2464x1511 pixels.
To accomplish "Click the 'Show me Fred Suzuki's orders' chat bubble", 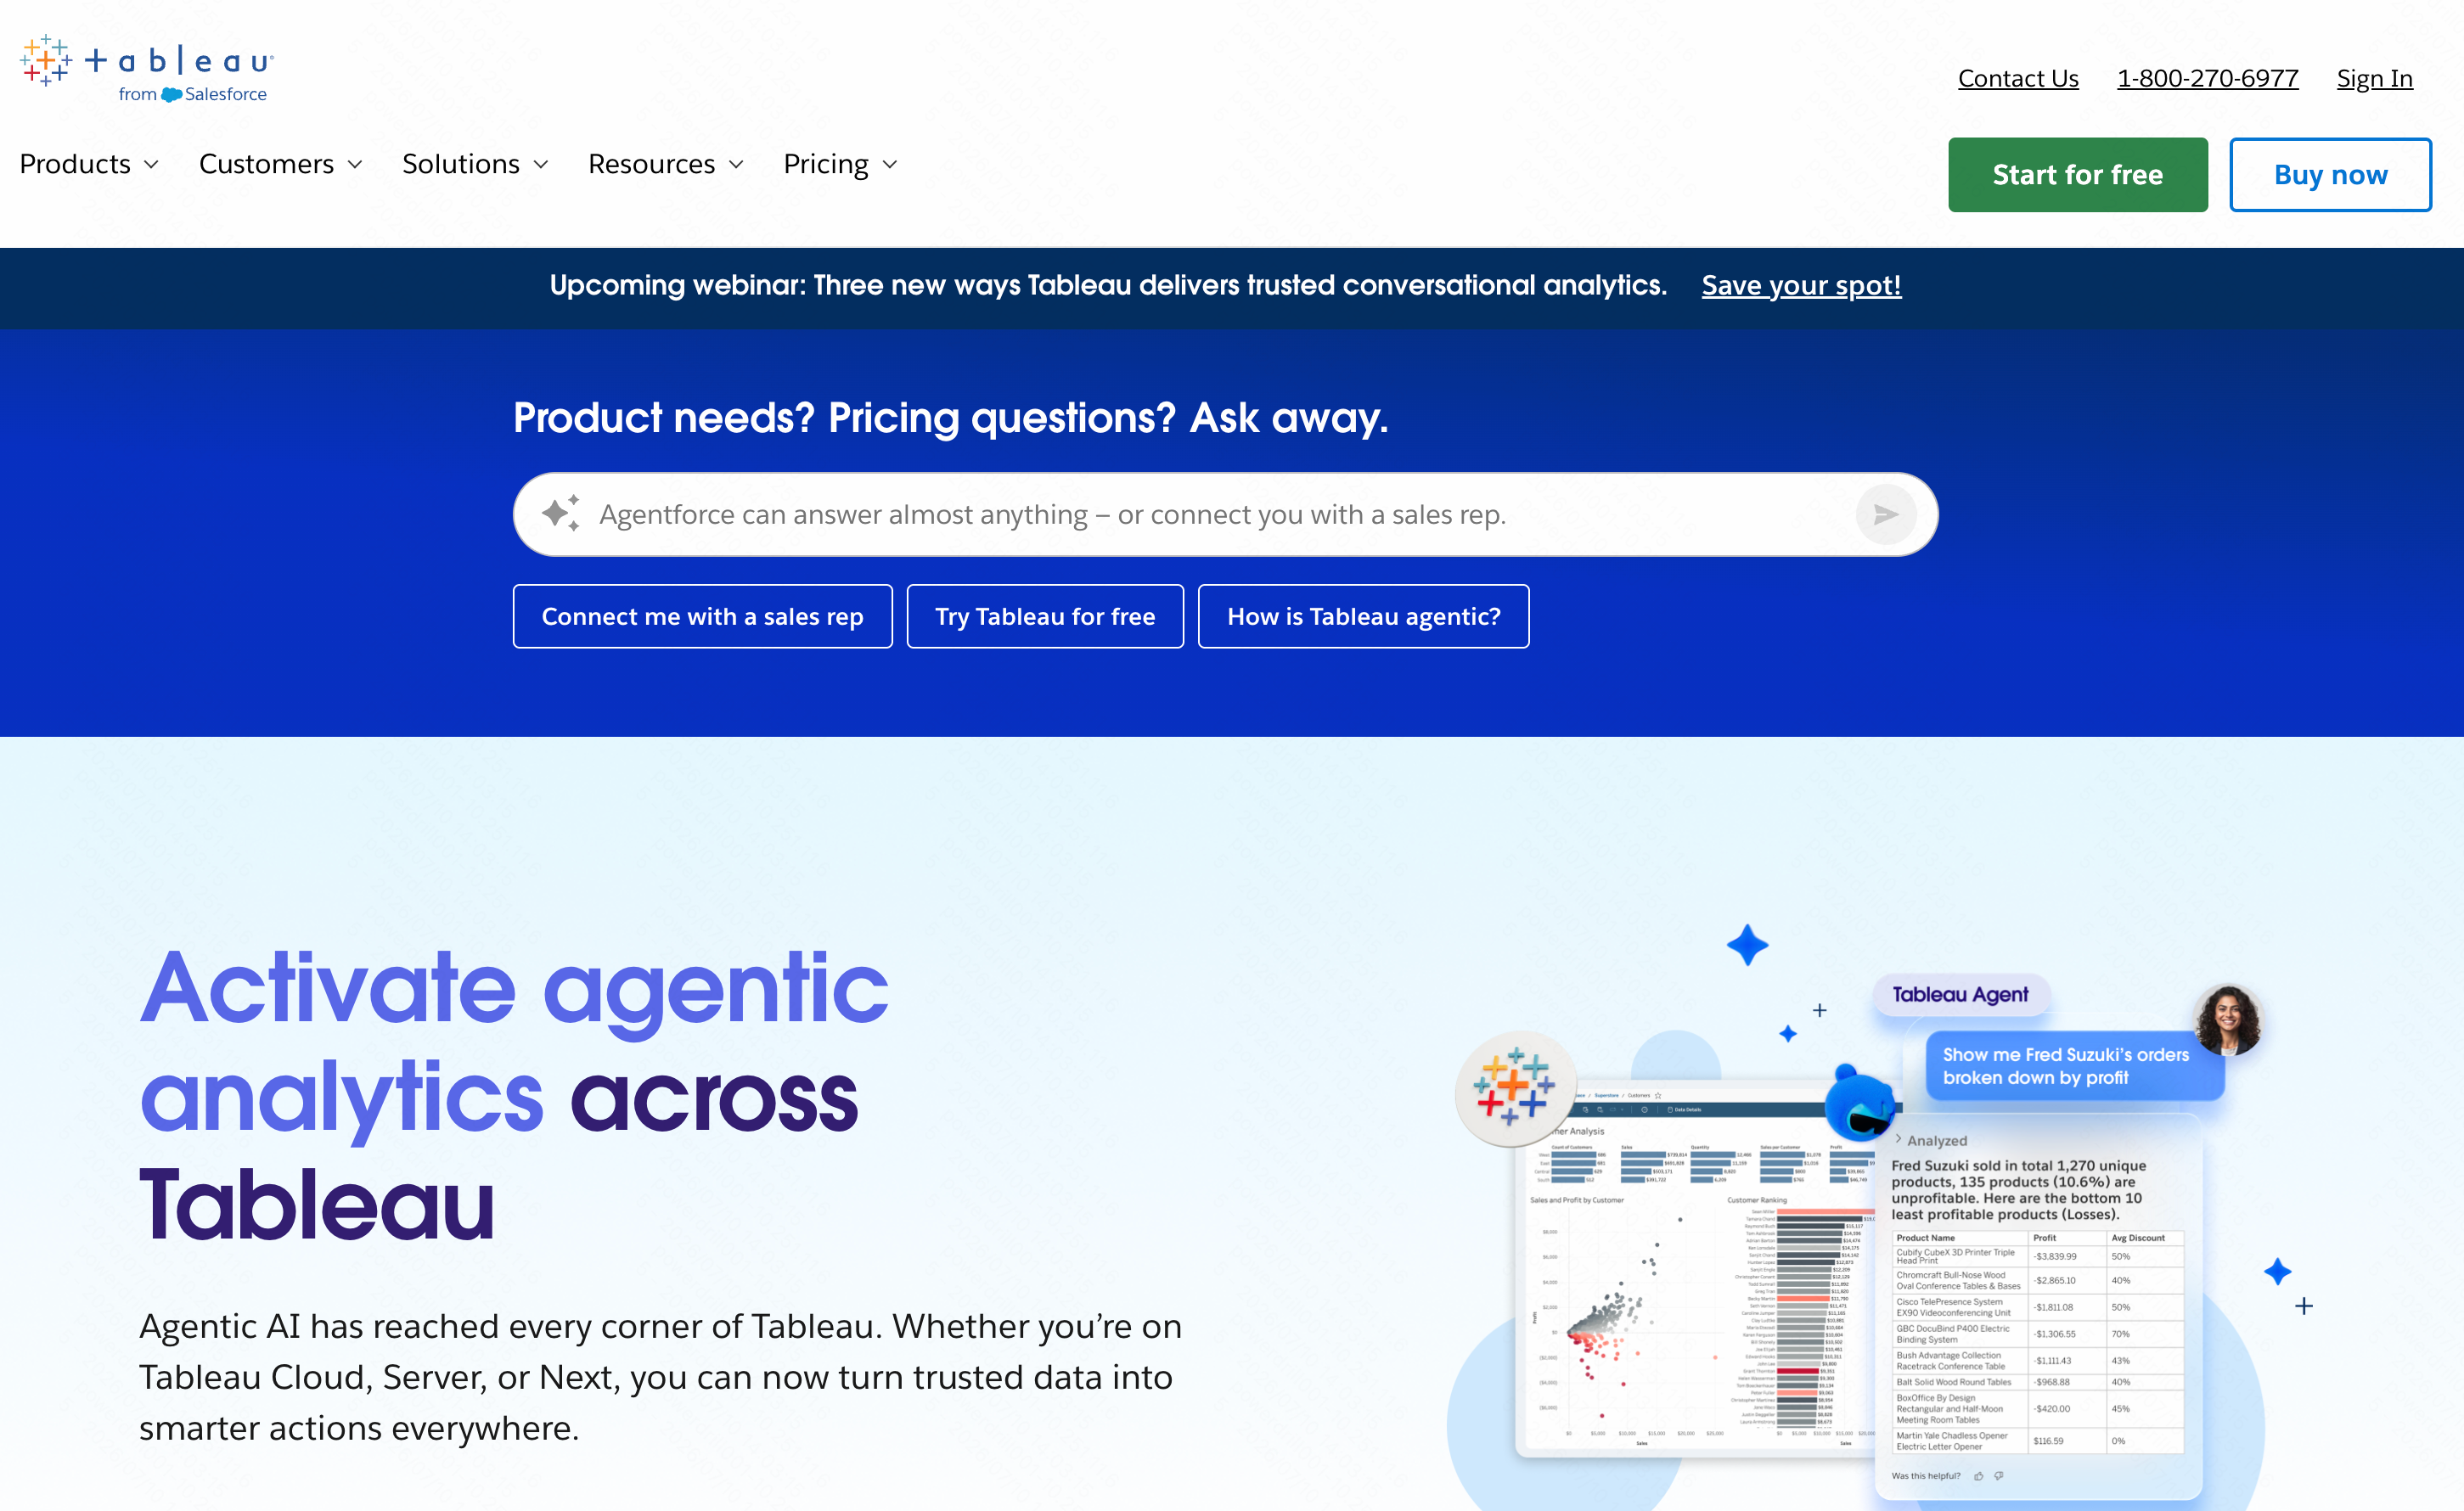I will [x=2074, y=1066].
